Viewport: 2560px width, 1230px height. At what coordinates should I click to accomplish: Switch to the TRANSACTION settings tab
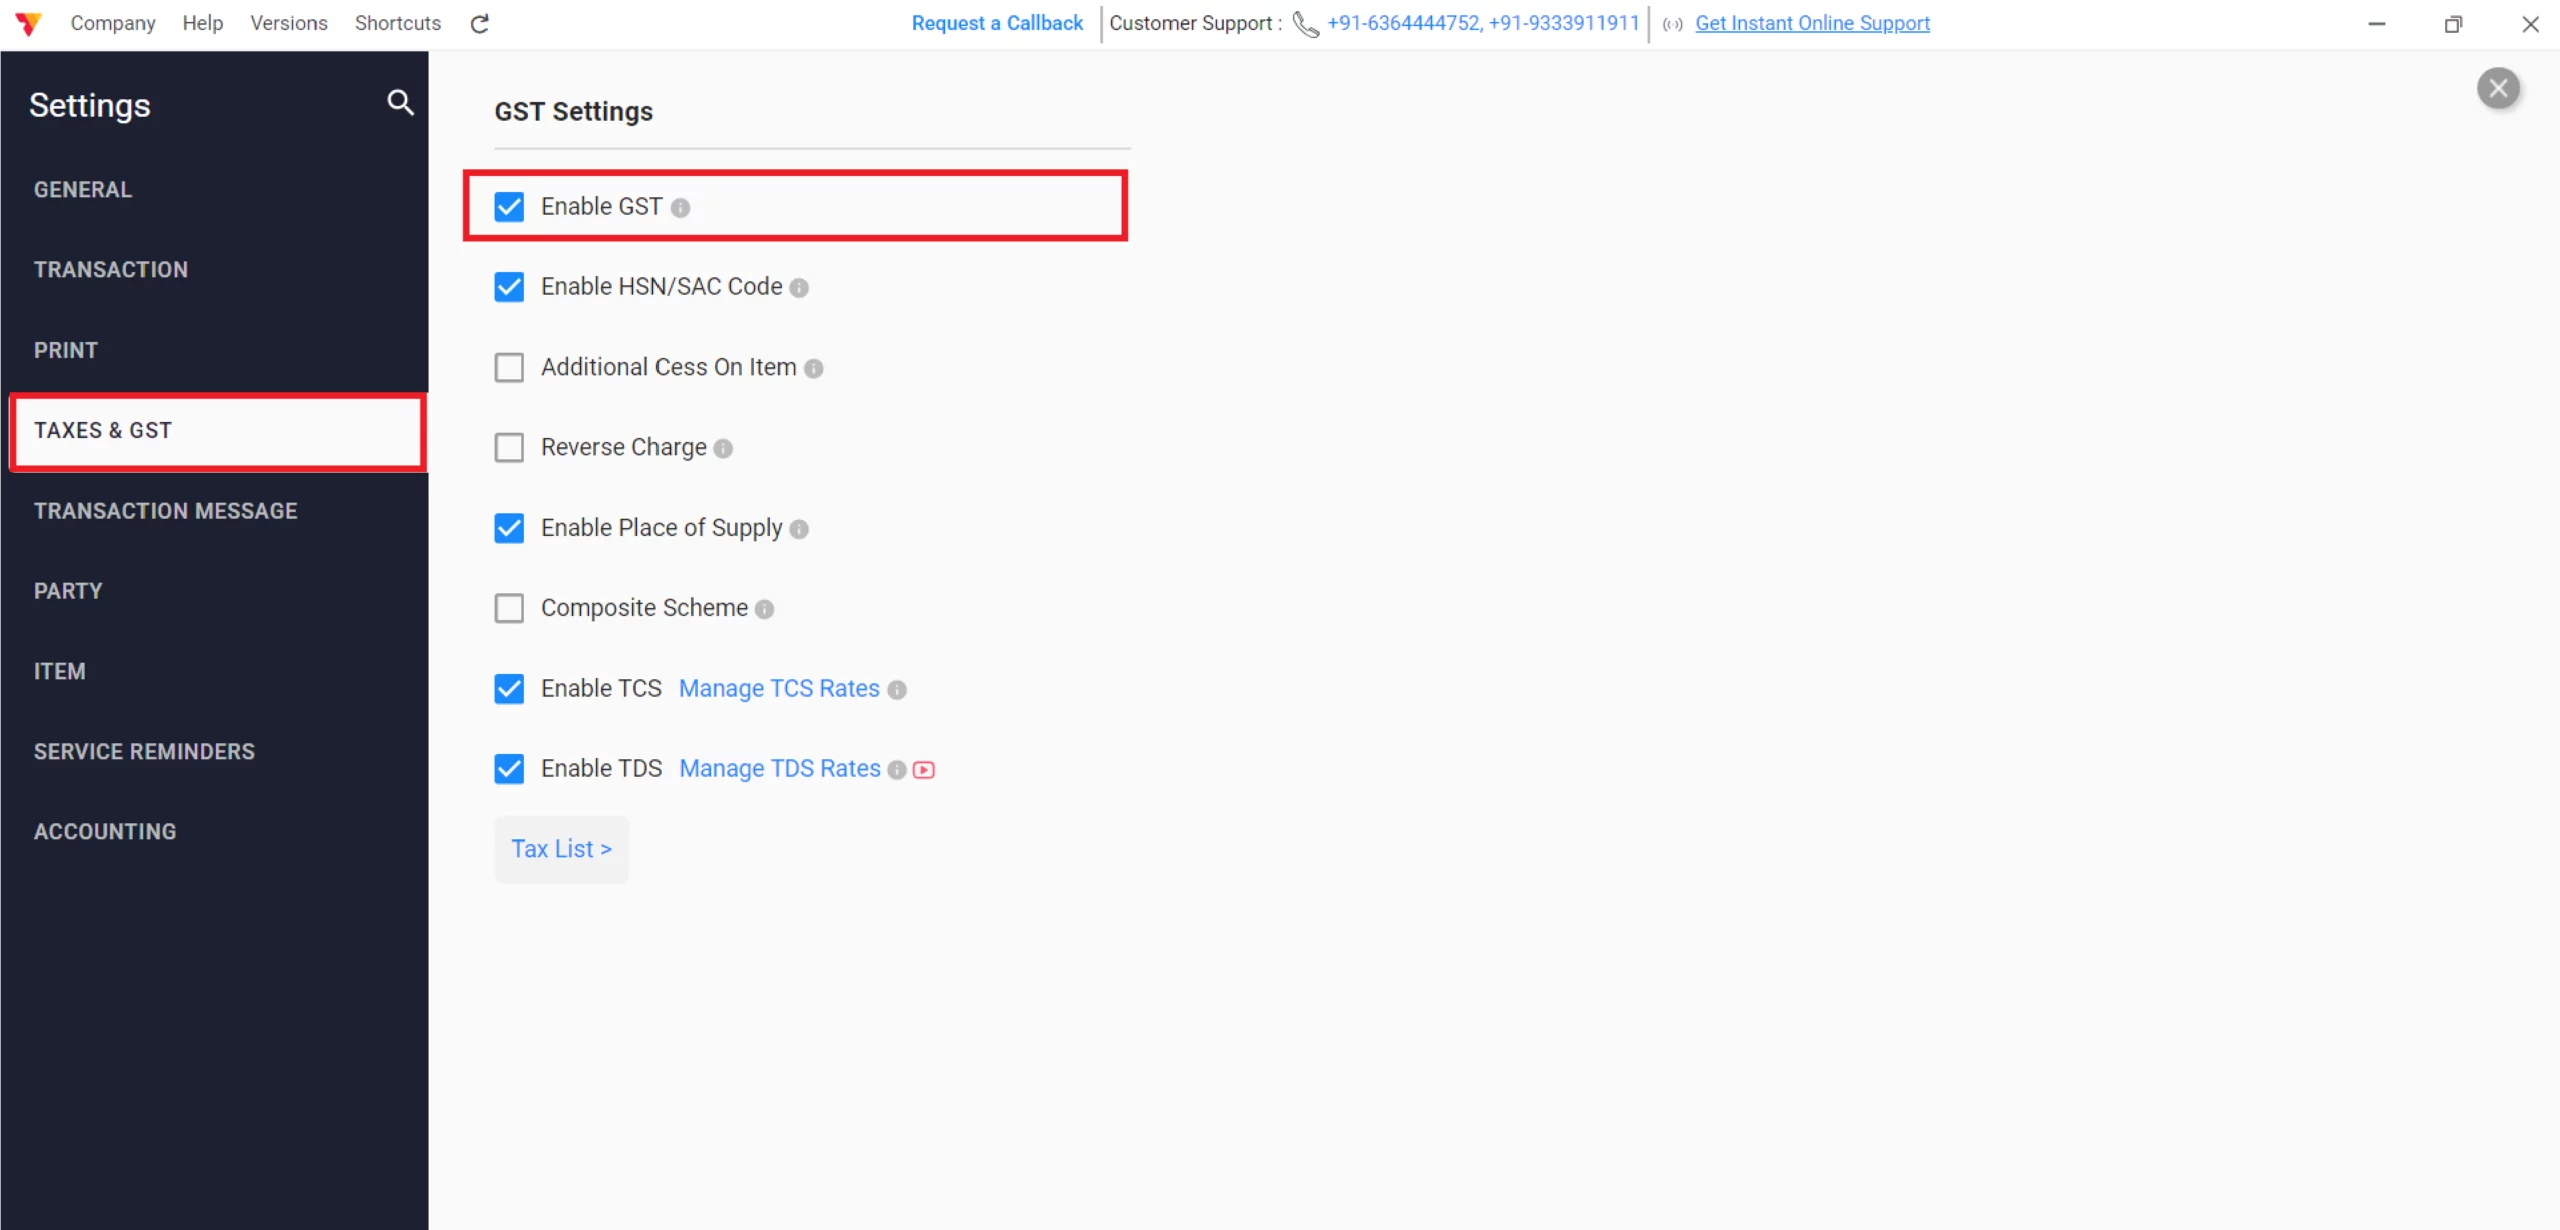pyautogui.click(x=111, y=270)
